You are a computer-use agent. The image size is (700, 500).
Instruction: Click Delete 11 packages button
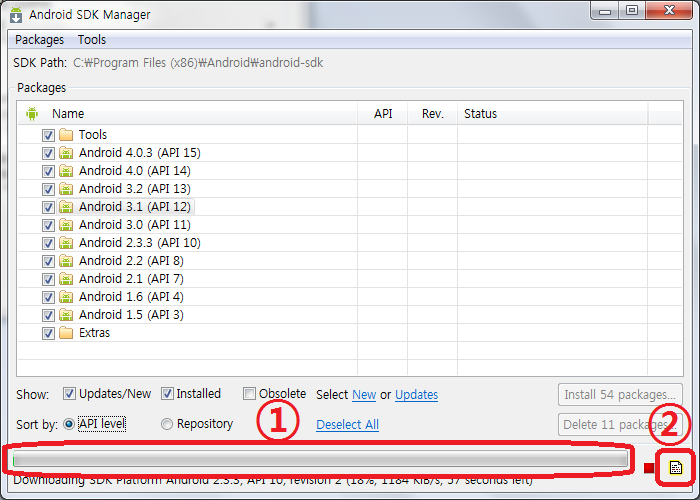(x=620, y=425)
